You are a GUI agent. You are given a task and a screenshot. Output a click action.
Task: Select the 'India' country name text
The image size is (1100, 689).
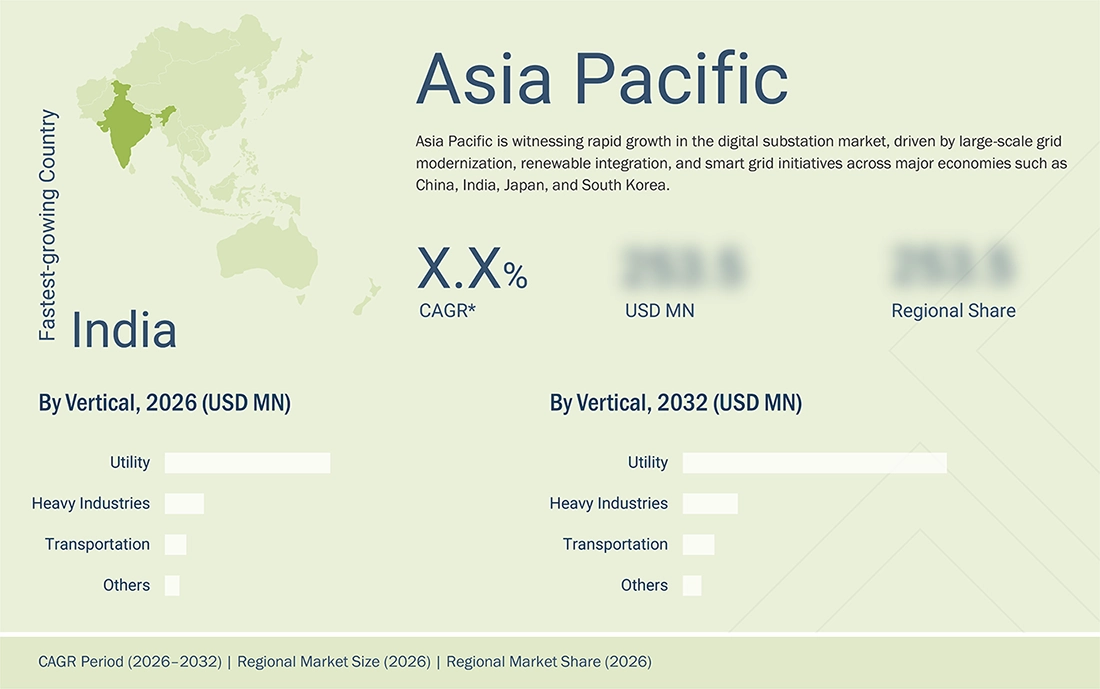pos(124,330)
